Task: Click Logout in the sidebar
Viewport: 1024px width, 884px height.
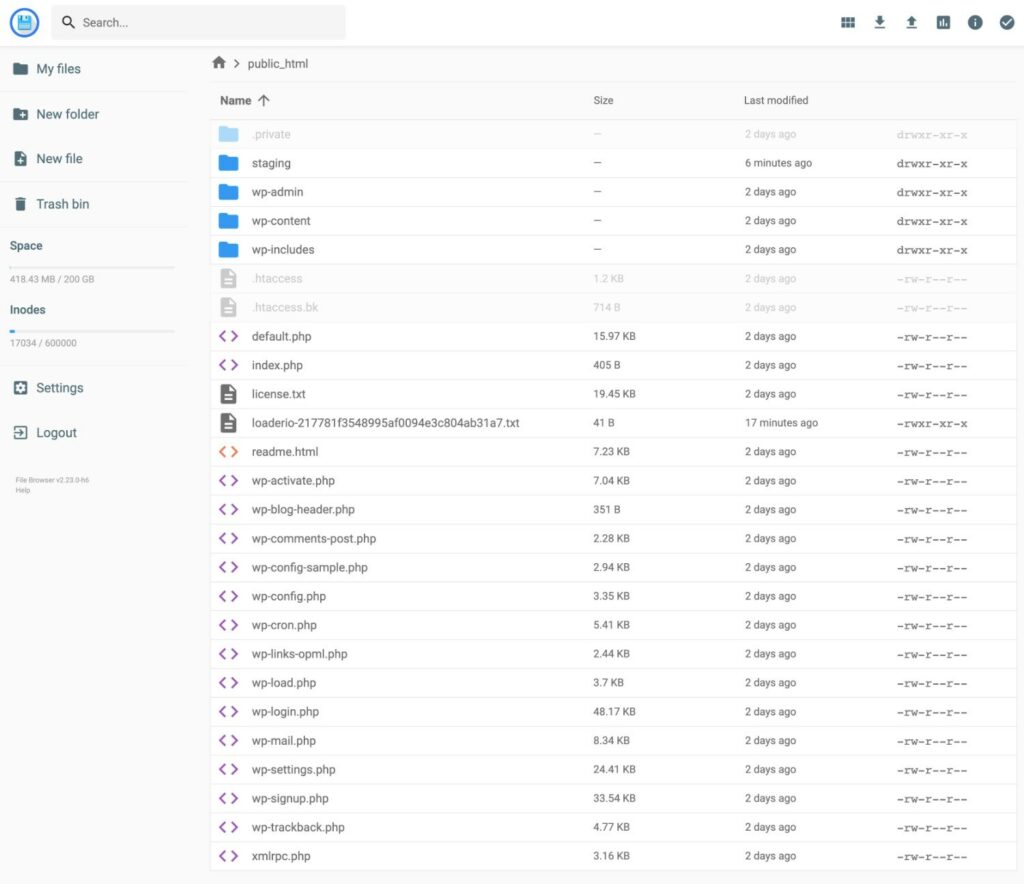Action: [56, 433]
